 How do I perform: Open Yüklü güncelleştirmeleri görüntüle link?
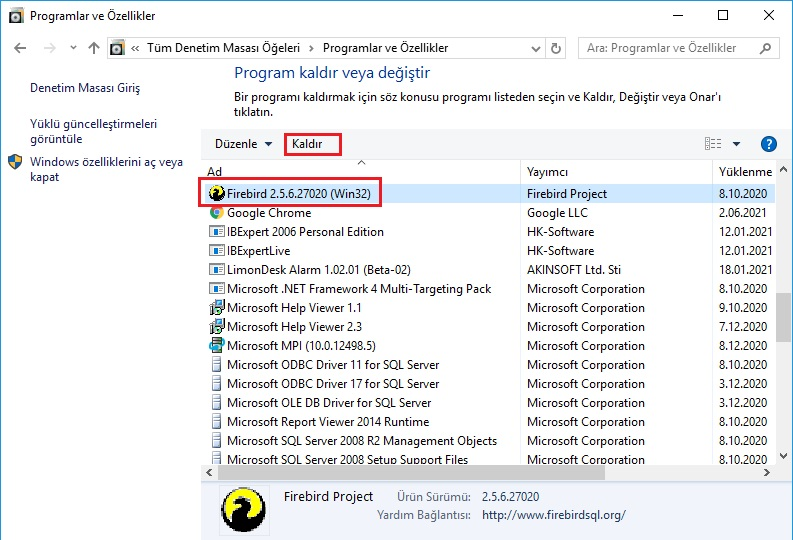pos(94,131)
